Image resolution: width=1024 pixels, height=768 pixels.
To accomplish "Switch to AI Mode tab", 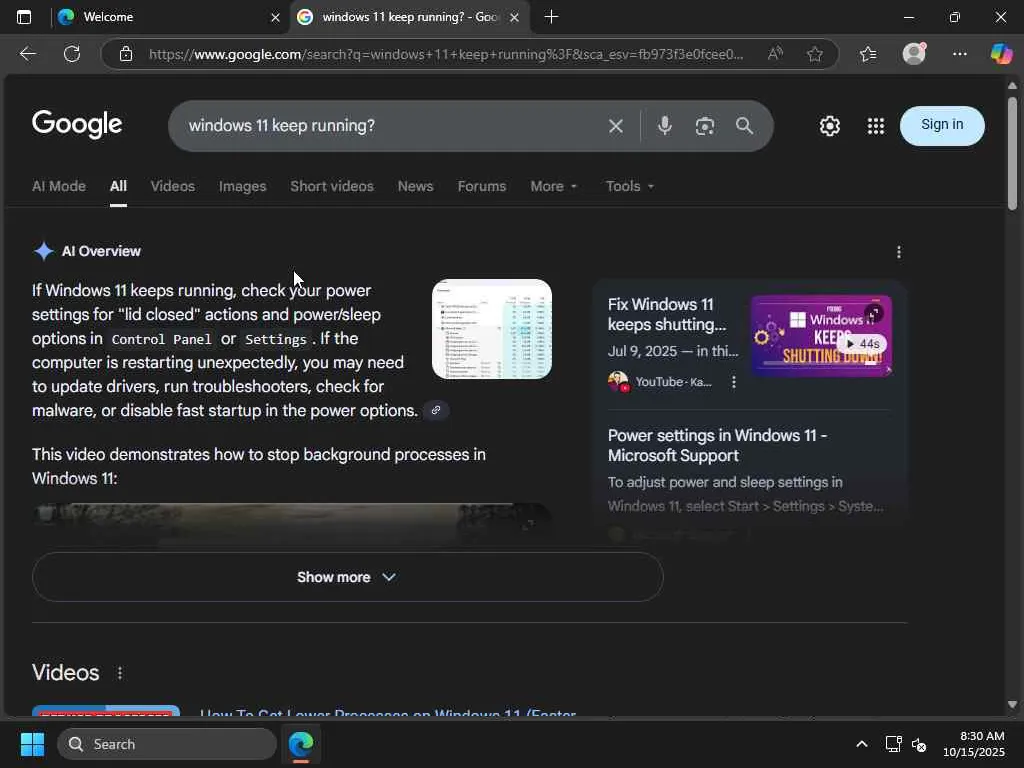I will [59, 186].
